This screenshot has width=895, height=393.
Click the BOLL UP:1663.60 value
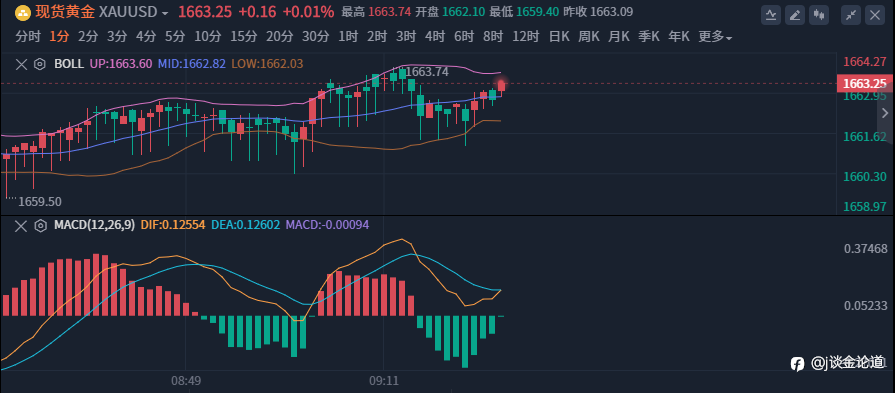[x=121, y=64]
